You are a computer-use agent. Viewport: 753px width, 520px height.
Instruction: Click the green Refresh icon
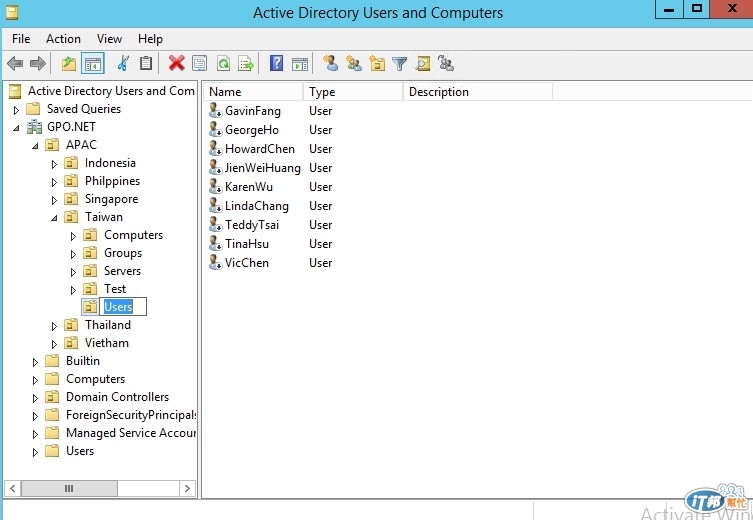click(x=223, y=63)
